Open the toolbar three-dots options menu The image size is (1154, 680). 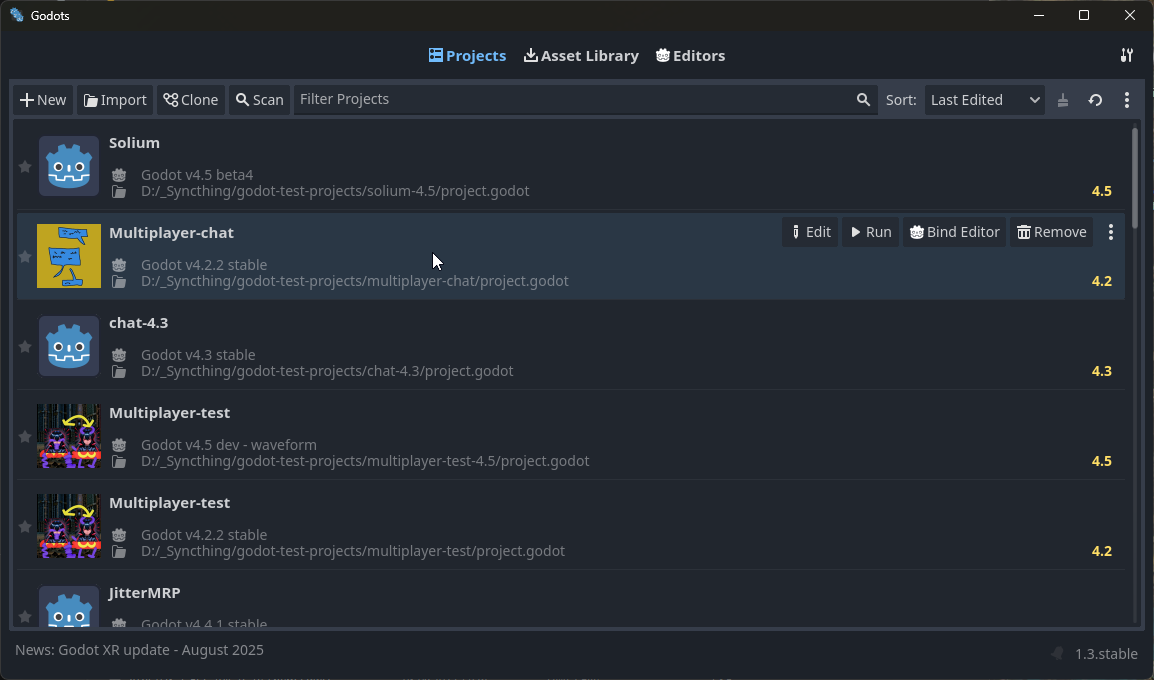pyautogui.click(x=1127, y=100)
